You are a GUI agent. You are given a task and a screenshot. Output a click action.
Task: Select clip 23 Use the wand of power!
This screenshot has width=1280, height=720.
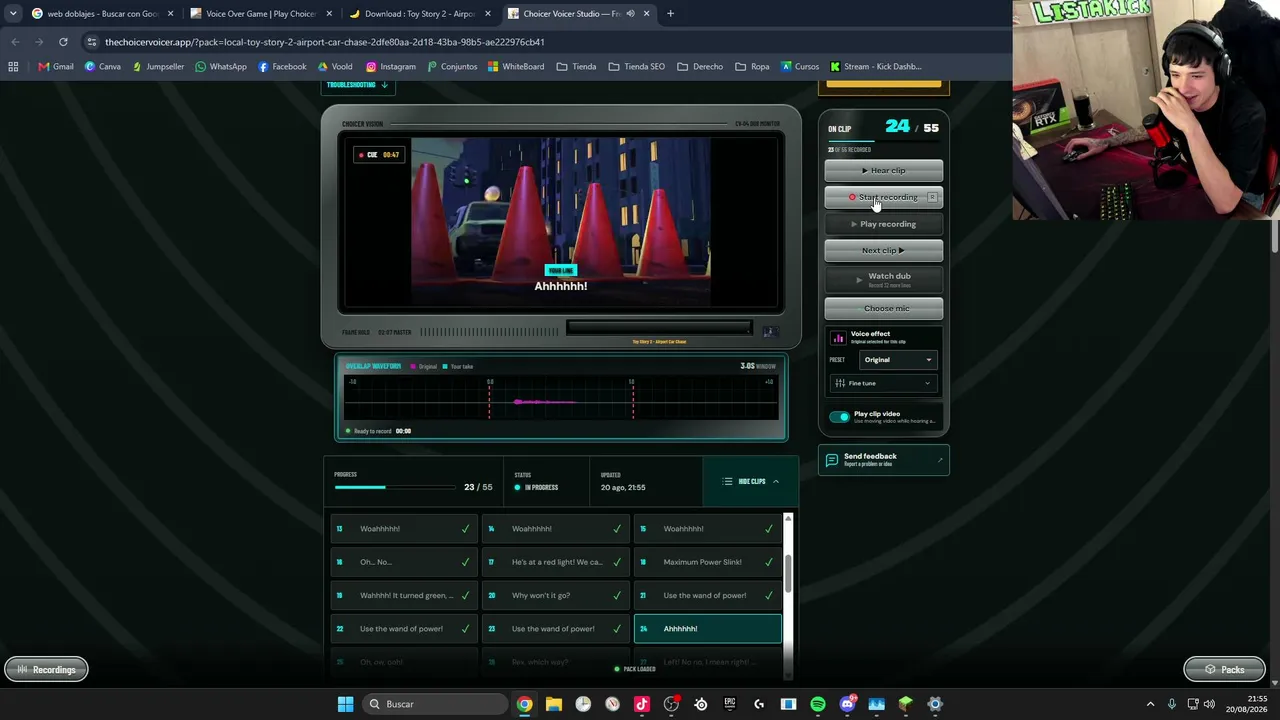point(556,629)
